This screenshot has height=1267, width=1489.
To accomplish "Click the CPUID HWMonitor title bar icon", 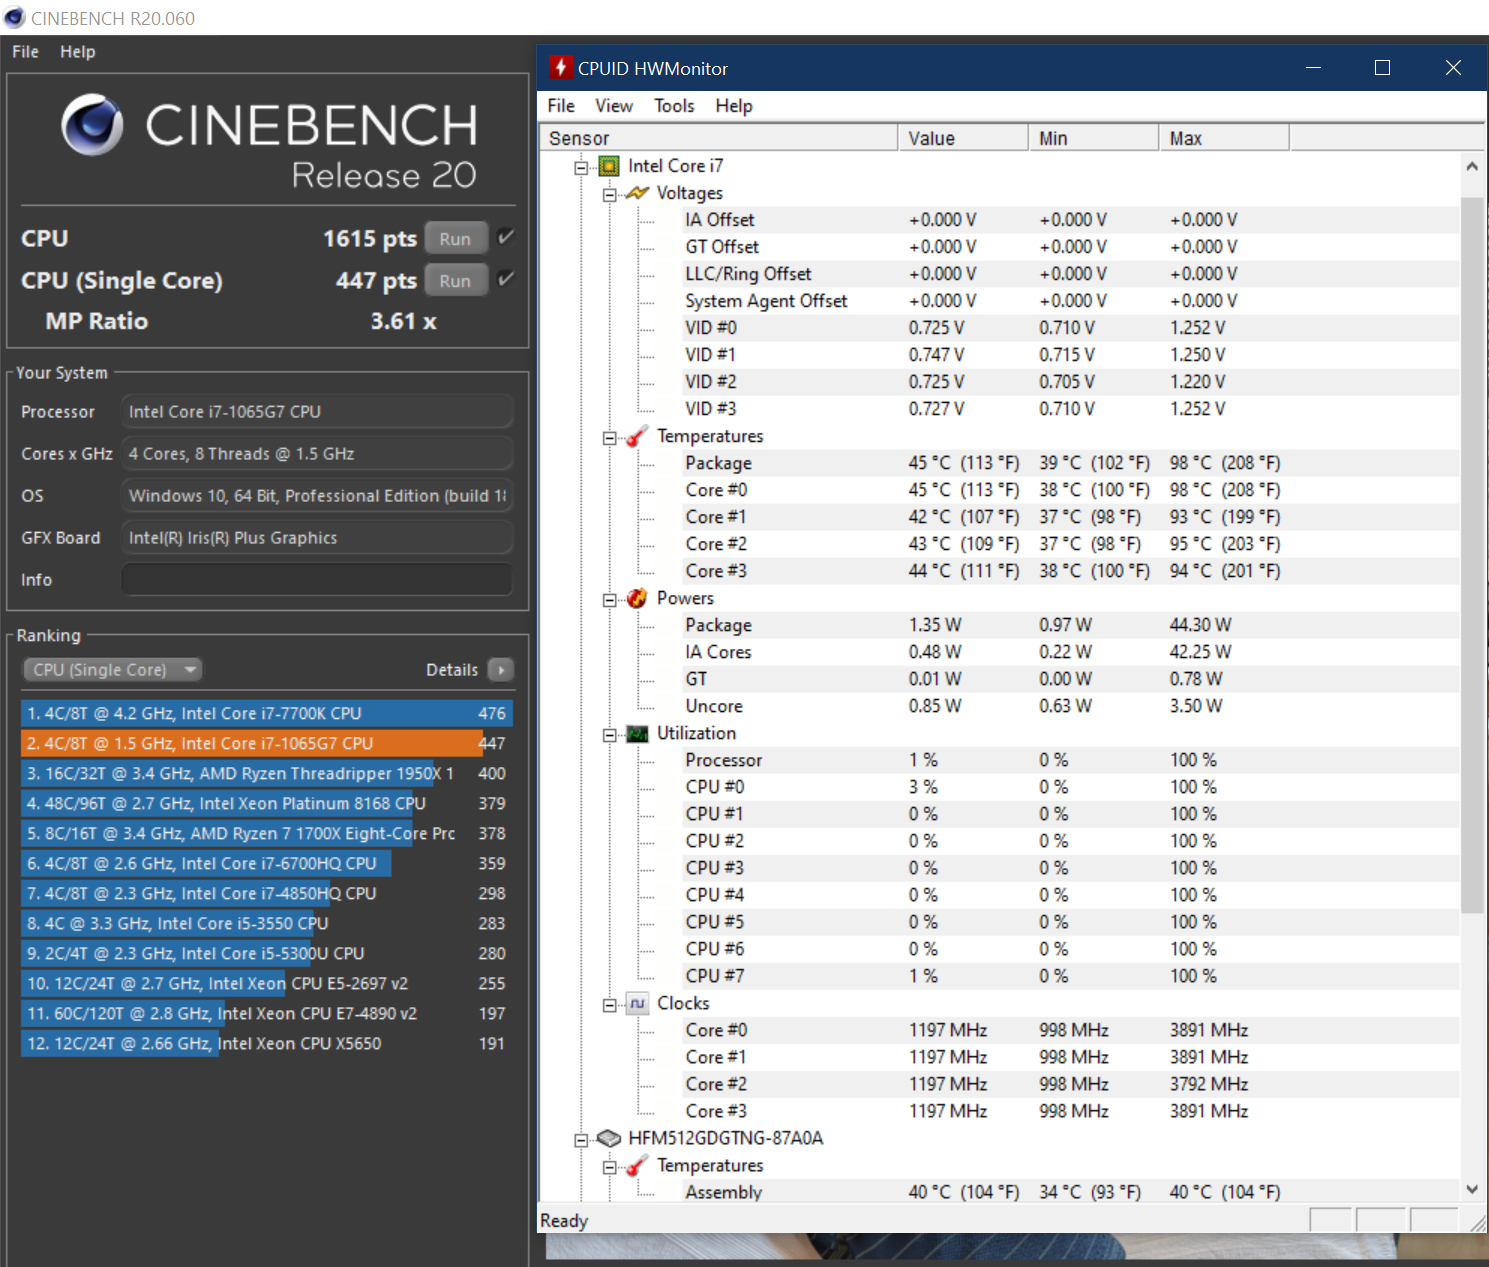I will (561, 68).
